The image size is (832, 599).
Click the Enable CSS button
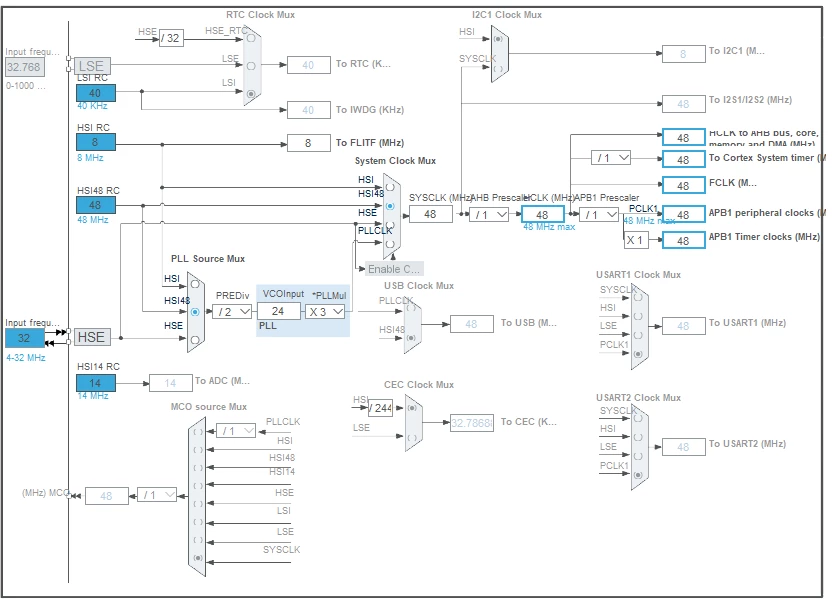click(394, 269)
